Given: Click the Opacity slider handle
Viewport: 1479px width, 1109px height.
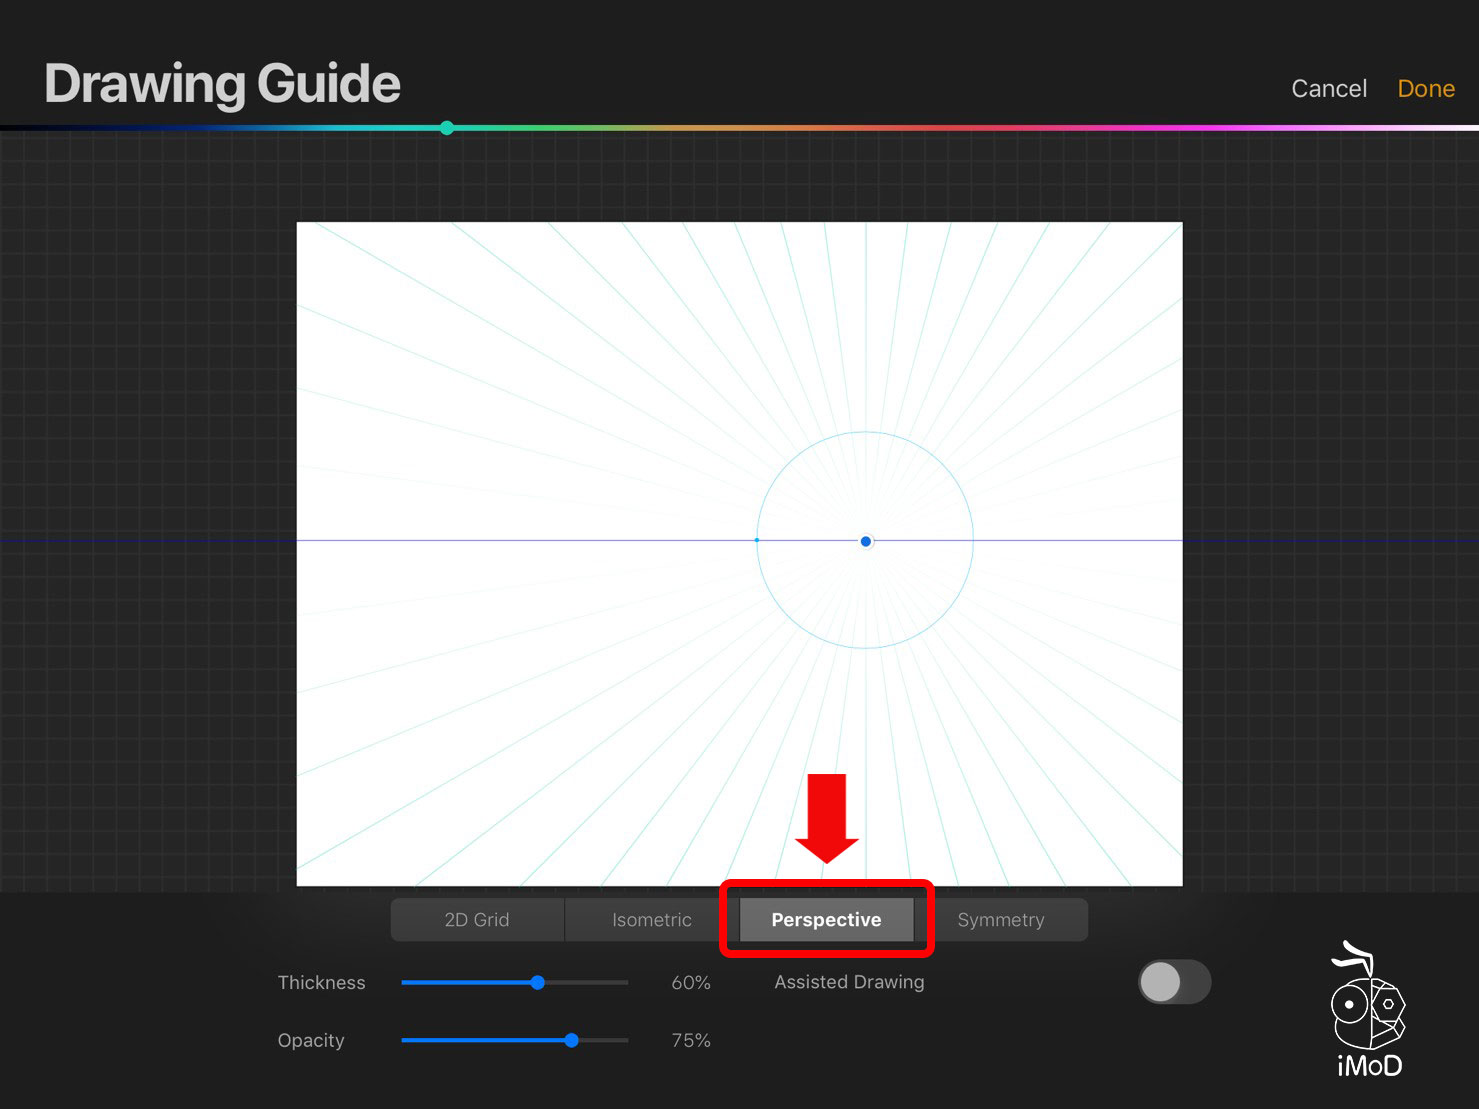Looking at the screenshot, I should tap(571, 1041).
